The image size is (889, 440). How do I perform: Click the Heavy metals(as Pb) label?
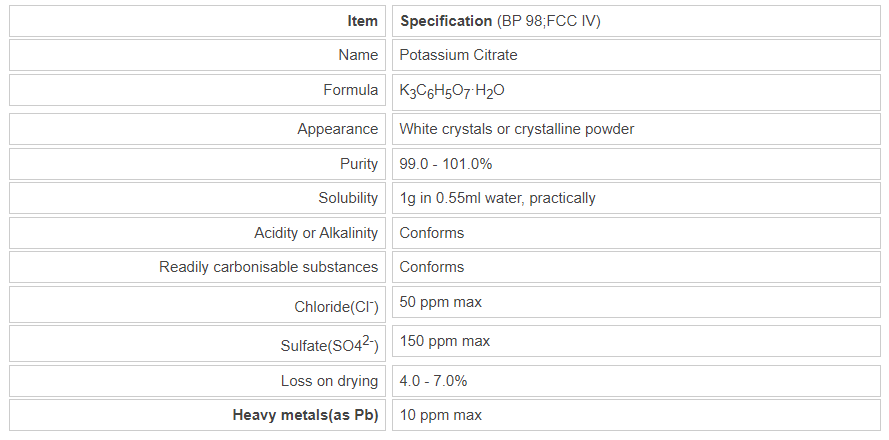pos(305,415)
